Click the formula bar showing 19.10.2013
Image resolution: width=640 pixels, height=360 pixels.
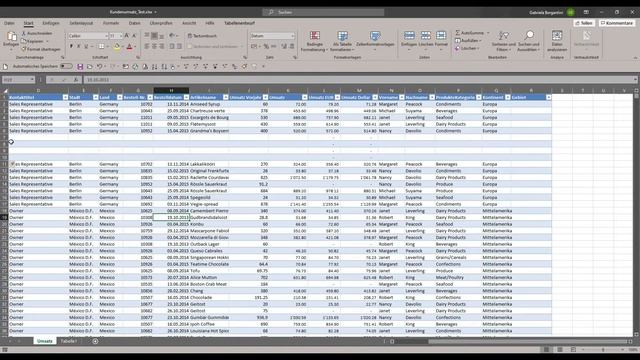359,80
